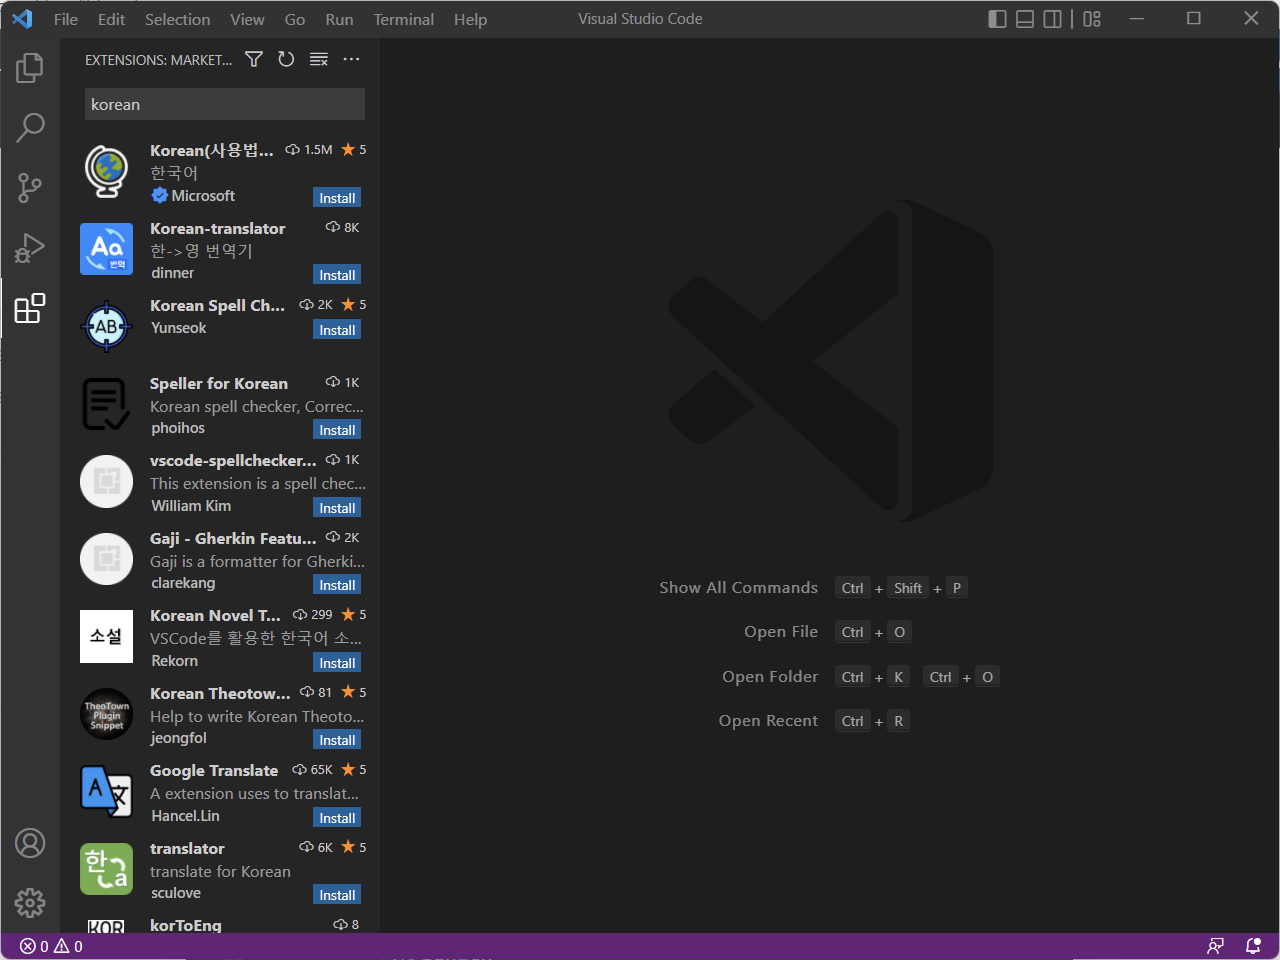This screenshot has height=960, width=1280.
Task: Select the Speller for Korean checklist icon
Action: click(106, 404)
